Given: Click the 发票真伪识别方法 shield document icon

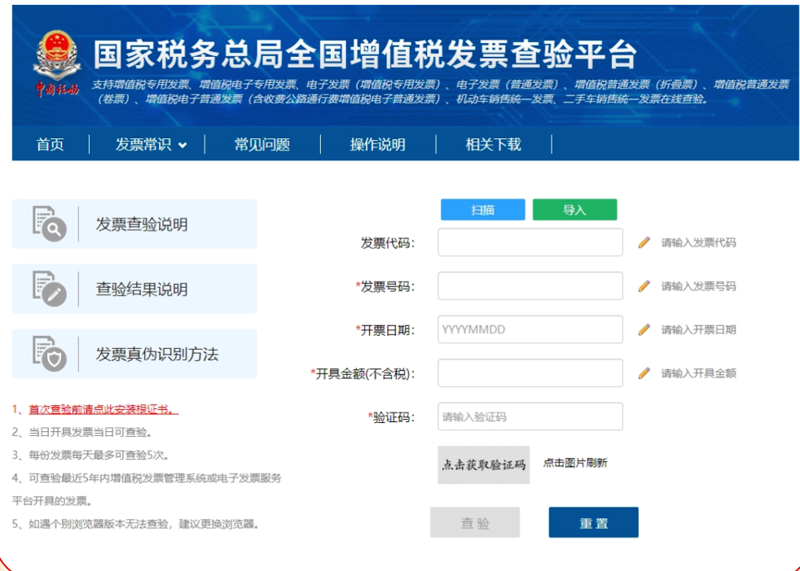Looking at the screenshot, I should click(x=49, y=354).
